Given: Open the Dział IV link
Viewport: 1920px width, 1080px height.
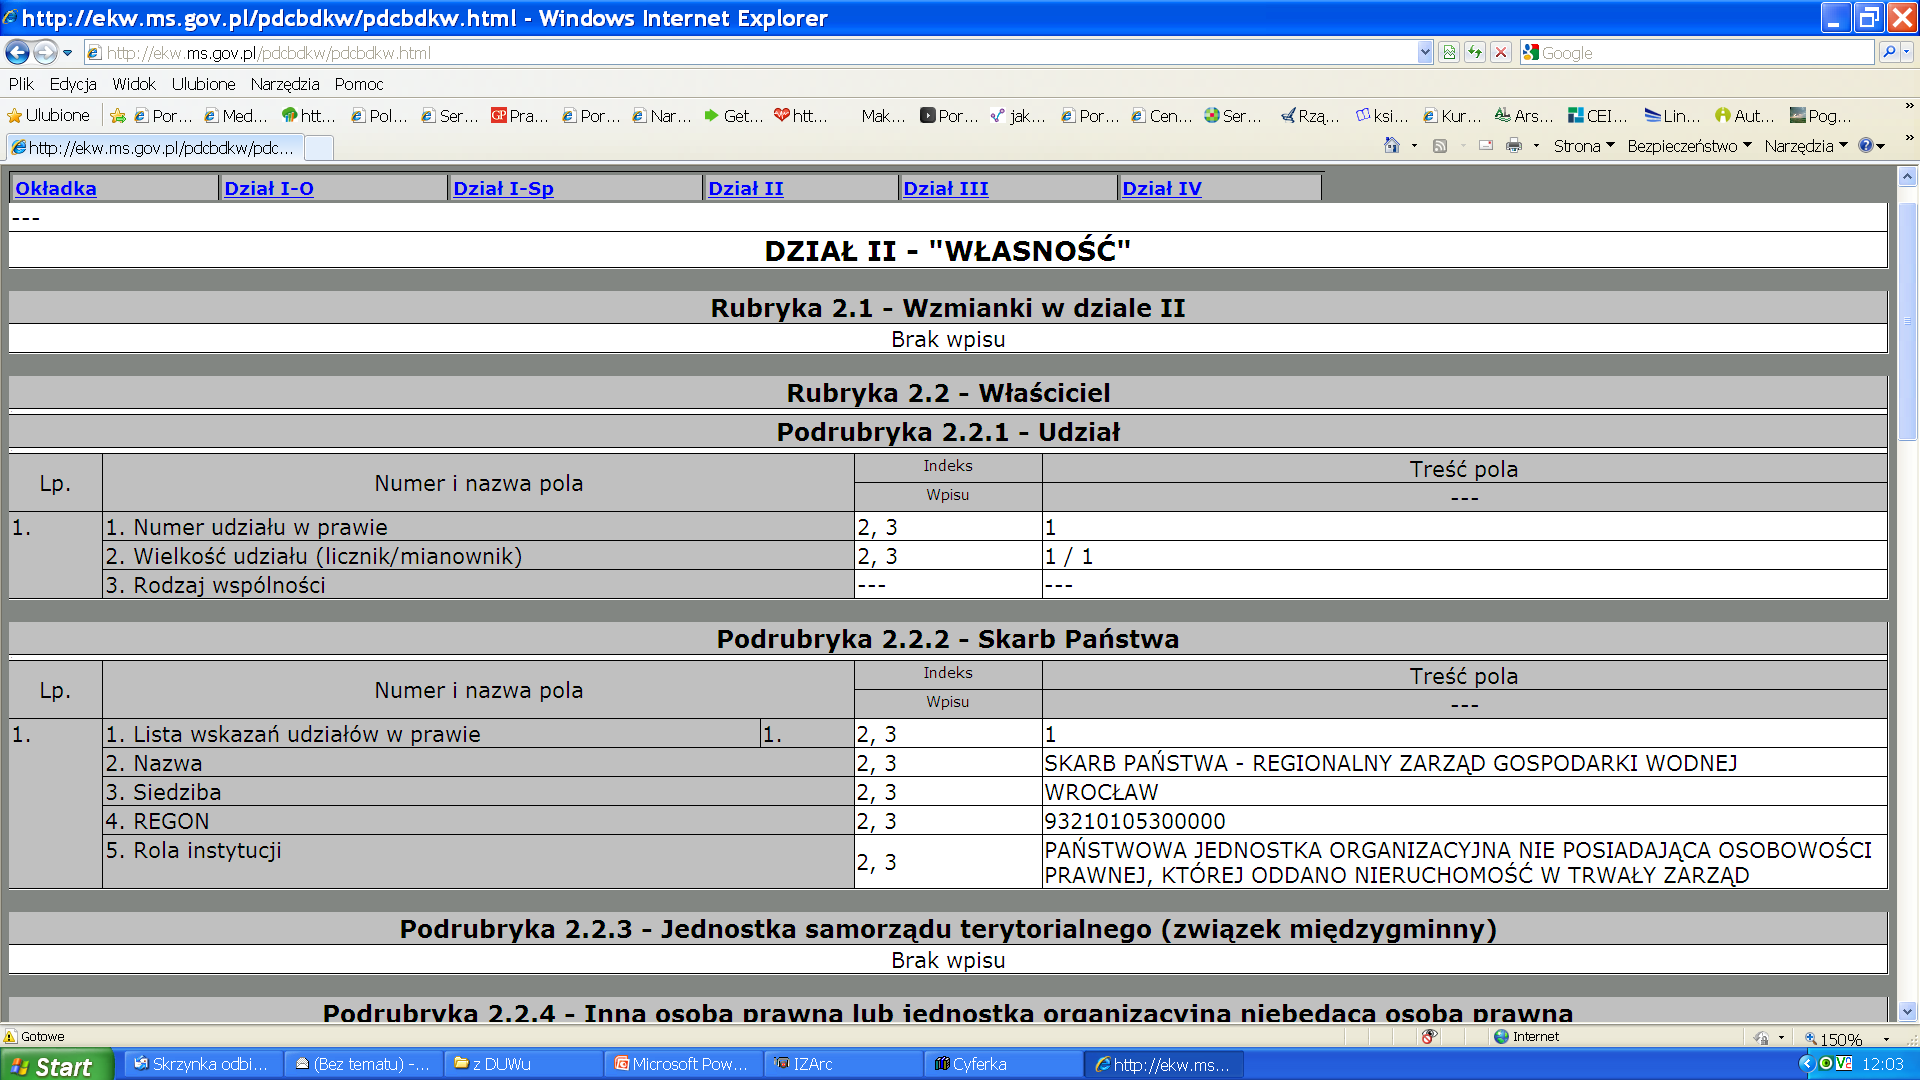Looking at the screenshot, I should pyautogui.click(x=1162, y=188).
